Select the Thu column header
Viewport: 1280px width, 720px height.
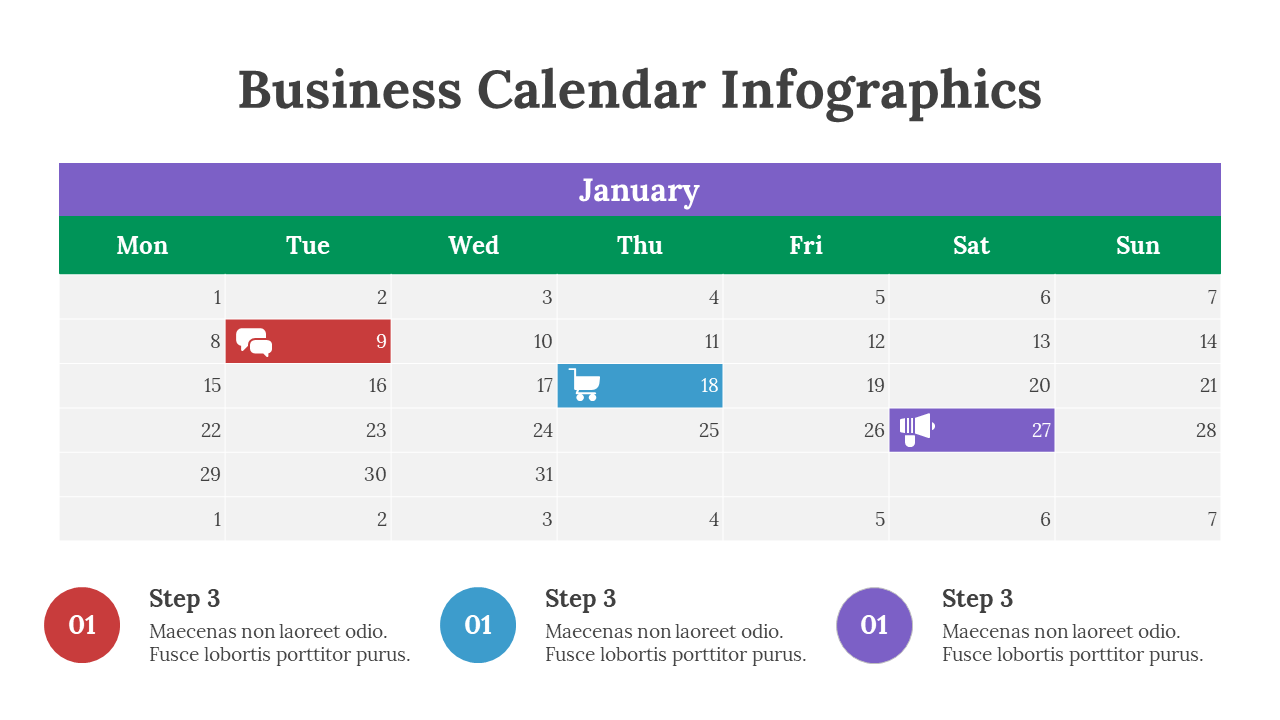coord(640,246)
